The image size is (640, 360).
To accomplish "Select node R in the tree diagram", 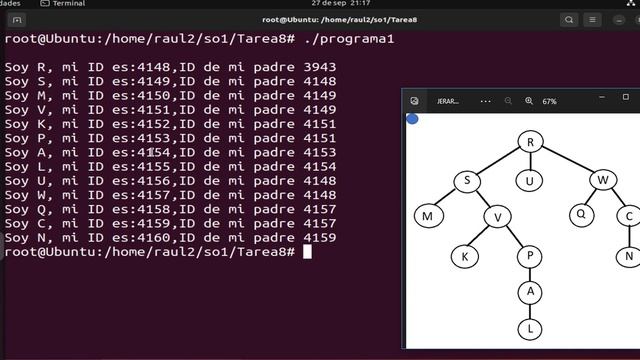I will [530, 142].
